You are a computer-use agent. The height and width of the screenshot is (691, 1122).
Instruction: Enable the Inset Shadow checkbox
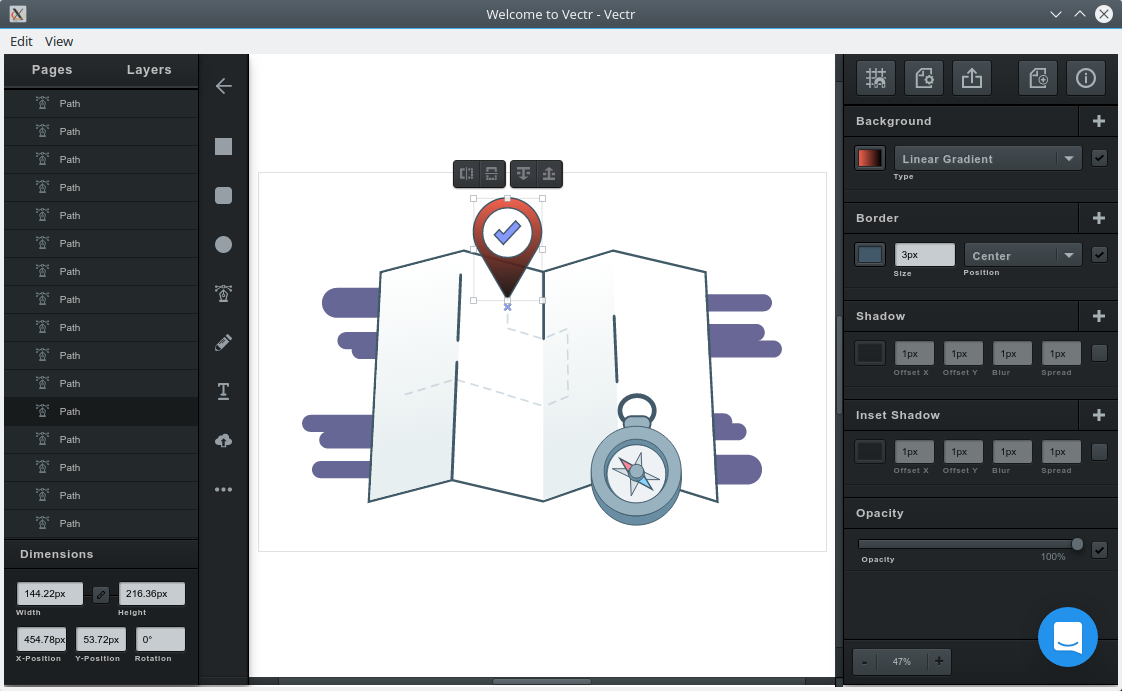[1099, 451]
